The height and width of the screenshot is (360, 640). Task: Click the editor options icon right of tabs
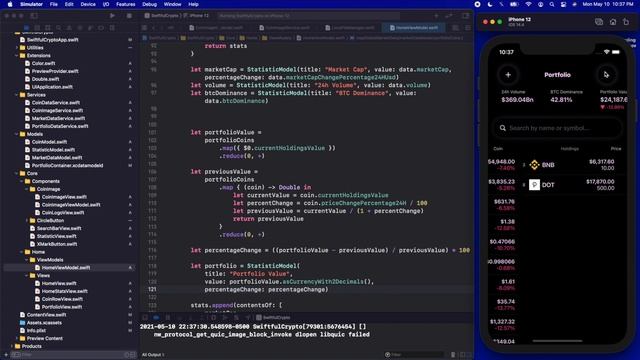coord(455,28)
